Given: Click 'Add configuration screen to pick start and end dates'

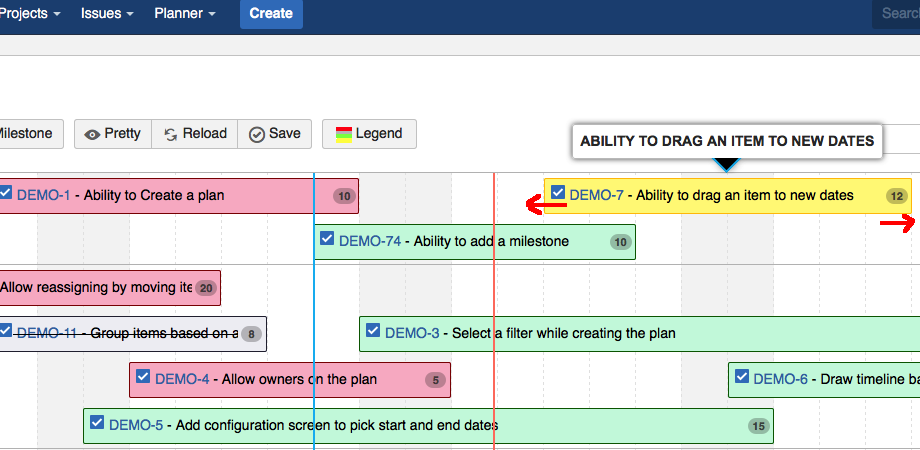Looking at the screenshot, I should coord(337,425).
